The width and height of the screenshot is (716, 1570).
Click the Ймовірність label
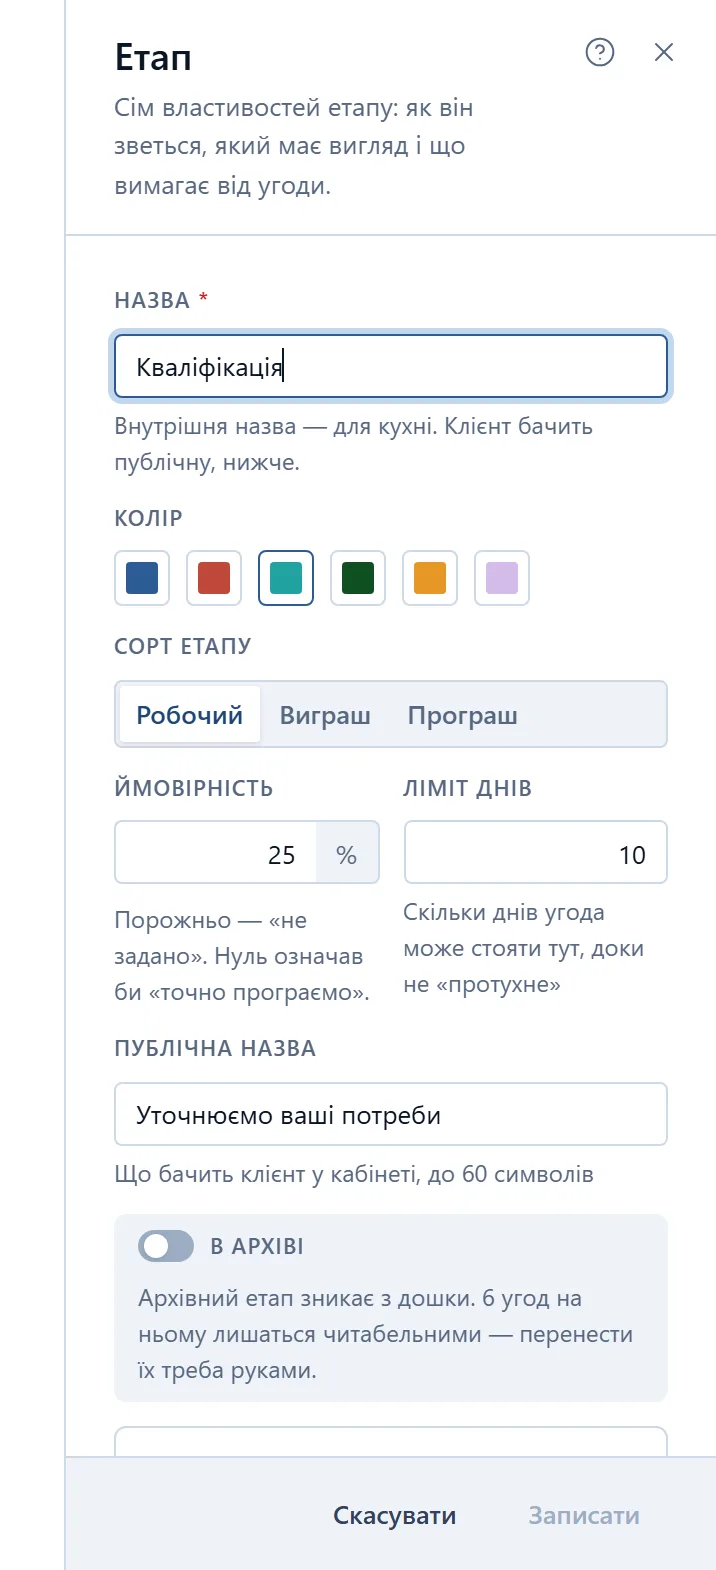[x=194, y=788]
